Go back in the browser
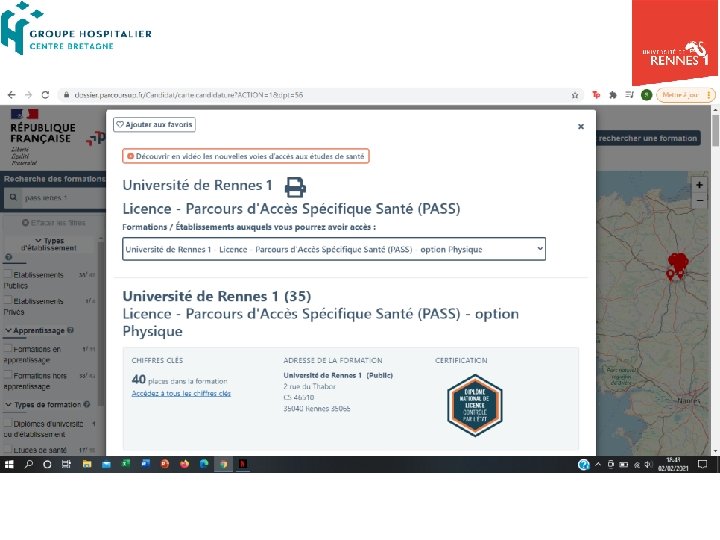The width and height of the screenshot is (720, 540). pyautogui.click(x=11, y=95)
